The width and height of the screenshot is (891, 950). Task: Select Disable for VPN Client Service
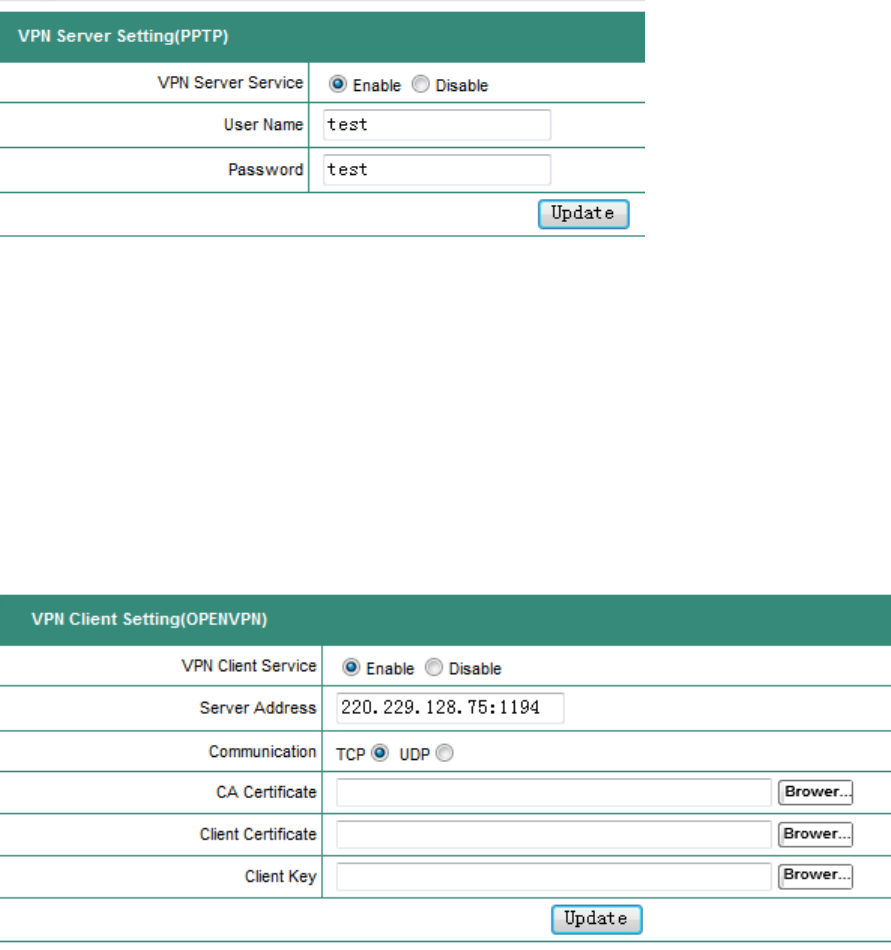[434, 667]
